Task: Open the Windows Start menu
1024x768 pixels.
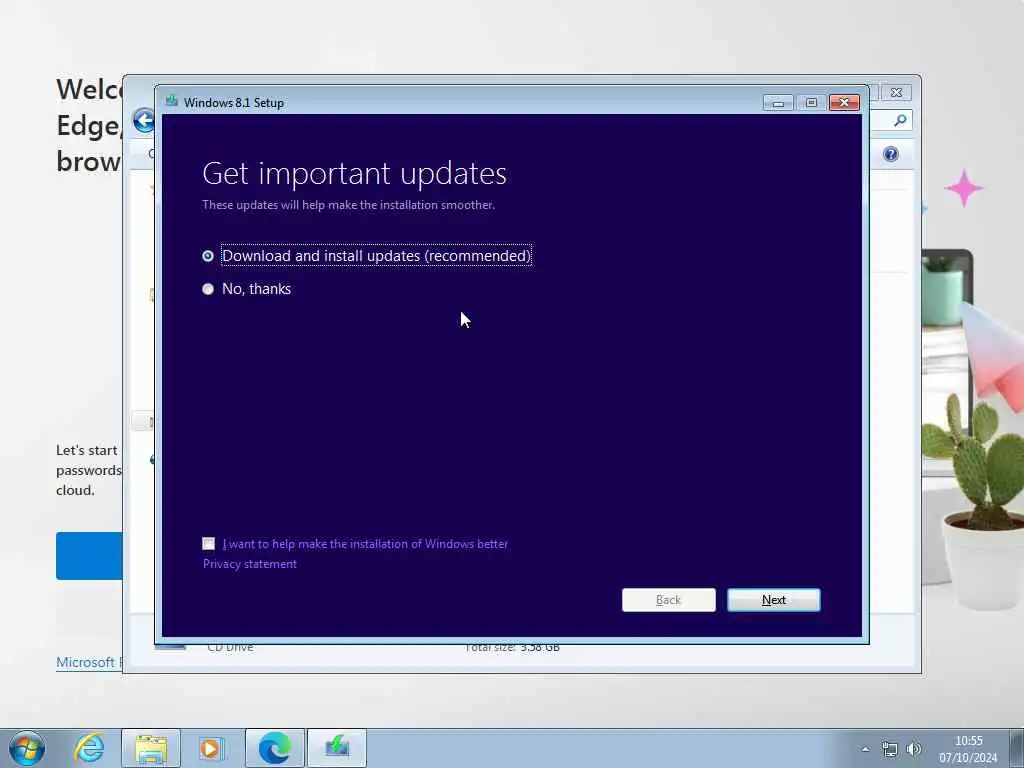Action: coord(27,748)
